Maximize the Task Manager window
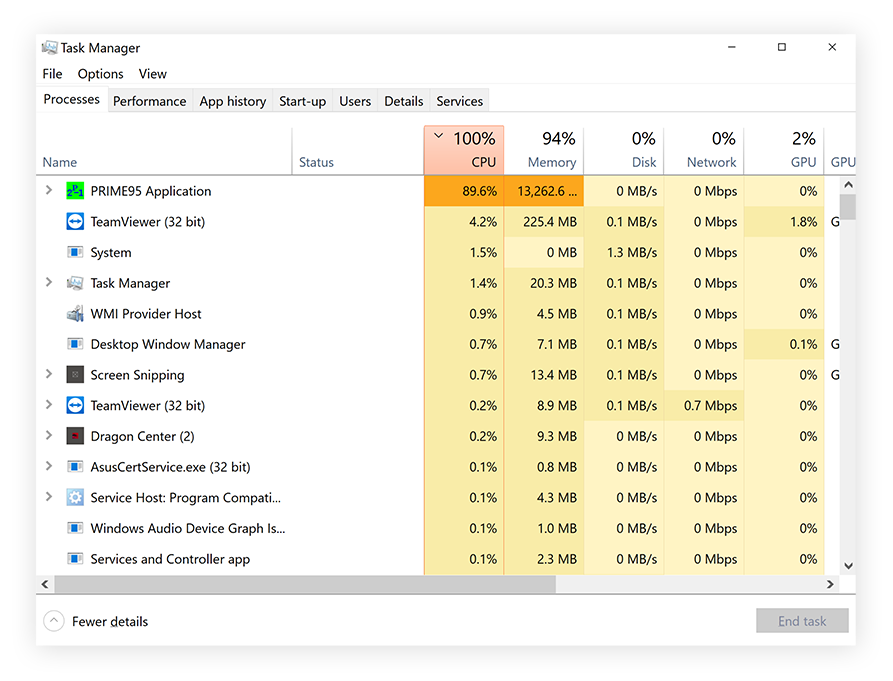 tap(782, 47)
